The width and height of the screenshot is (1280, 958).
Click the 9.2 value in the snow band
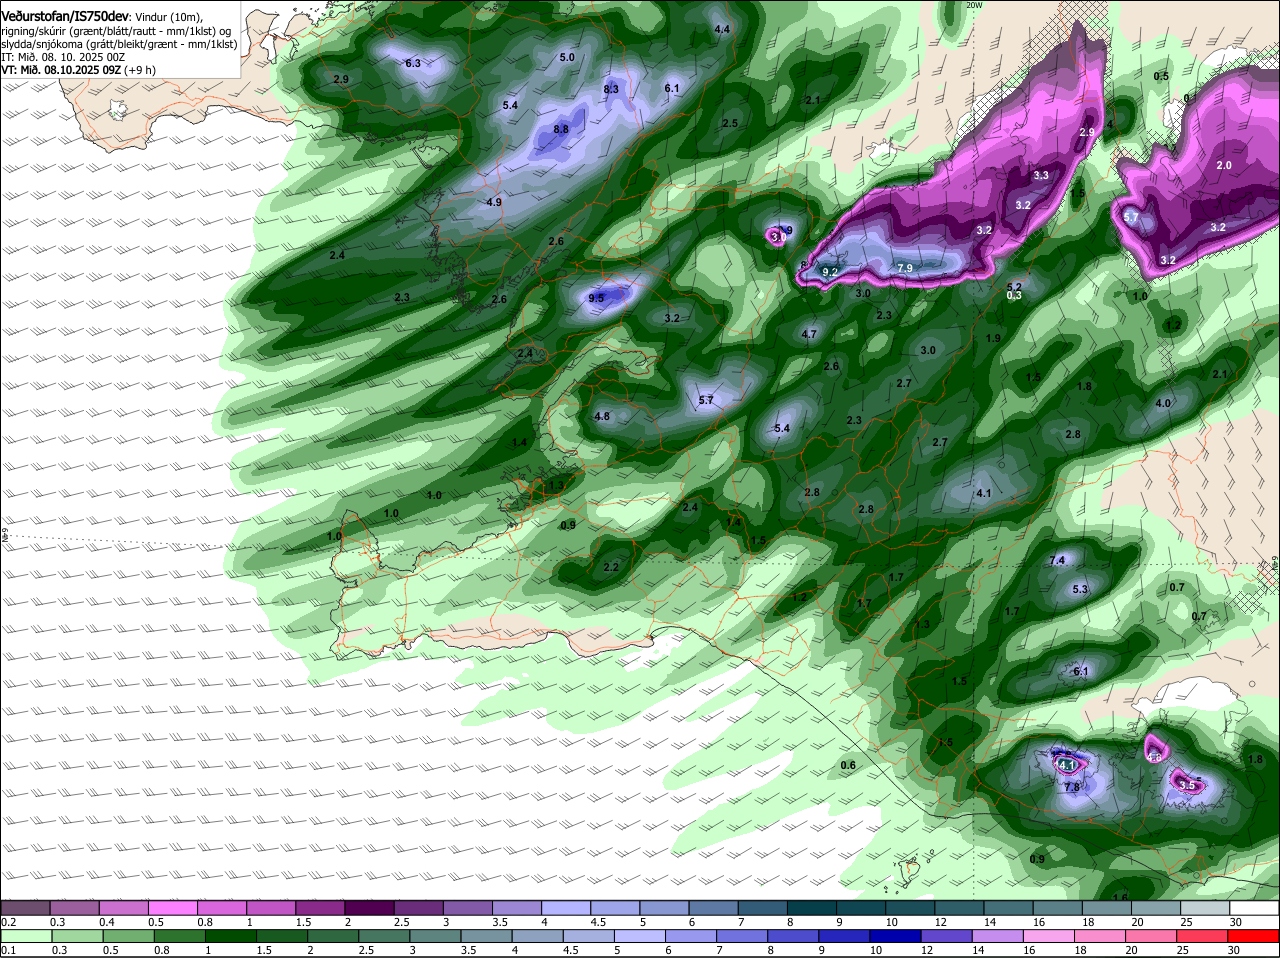(x=830, y=271)
